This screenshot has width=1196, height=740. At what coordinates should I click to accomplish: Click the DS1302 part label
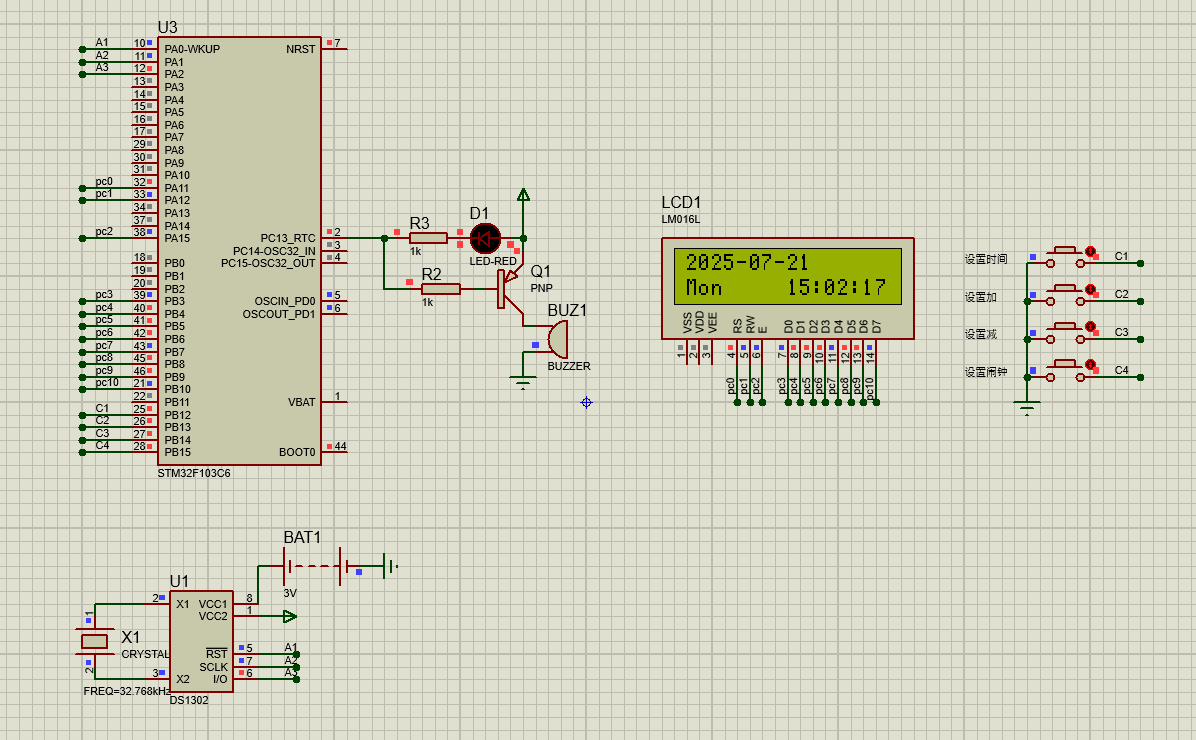188,700
